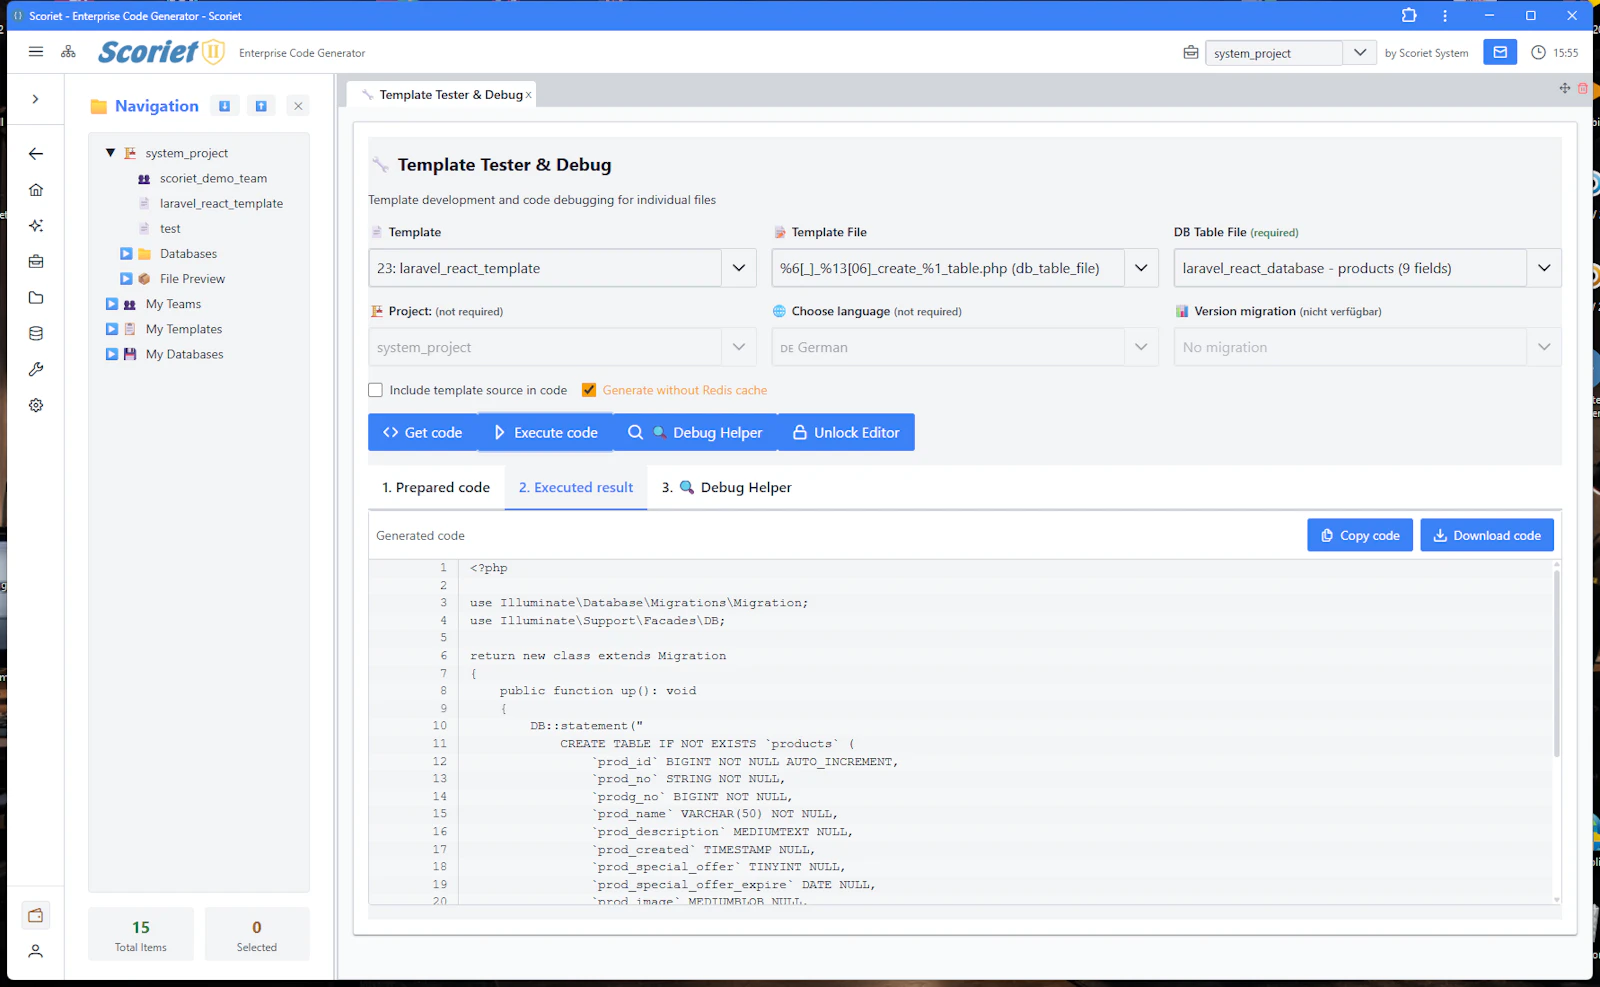Click the Get code button
This screenshot has height=987, width=1600.
pos(422,432)
